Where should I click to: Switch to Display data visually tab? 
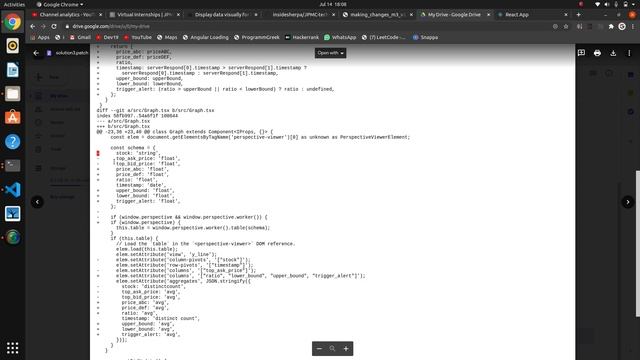[x=221, y=15]
